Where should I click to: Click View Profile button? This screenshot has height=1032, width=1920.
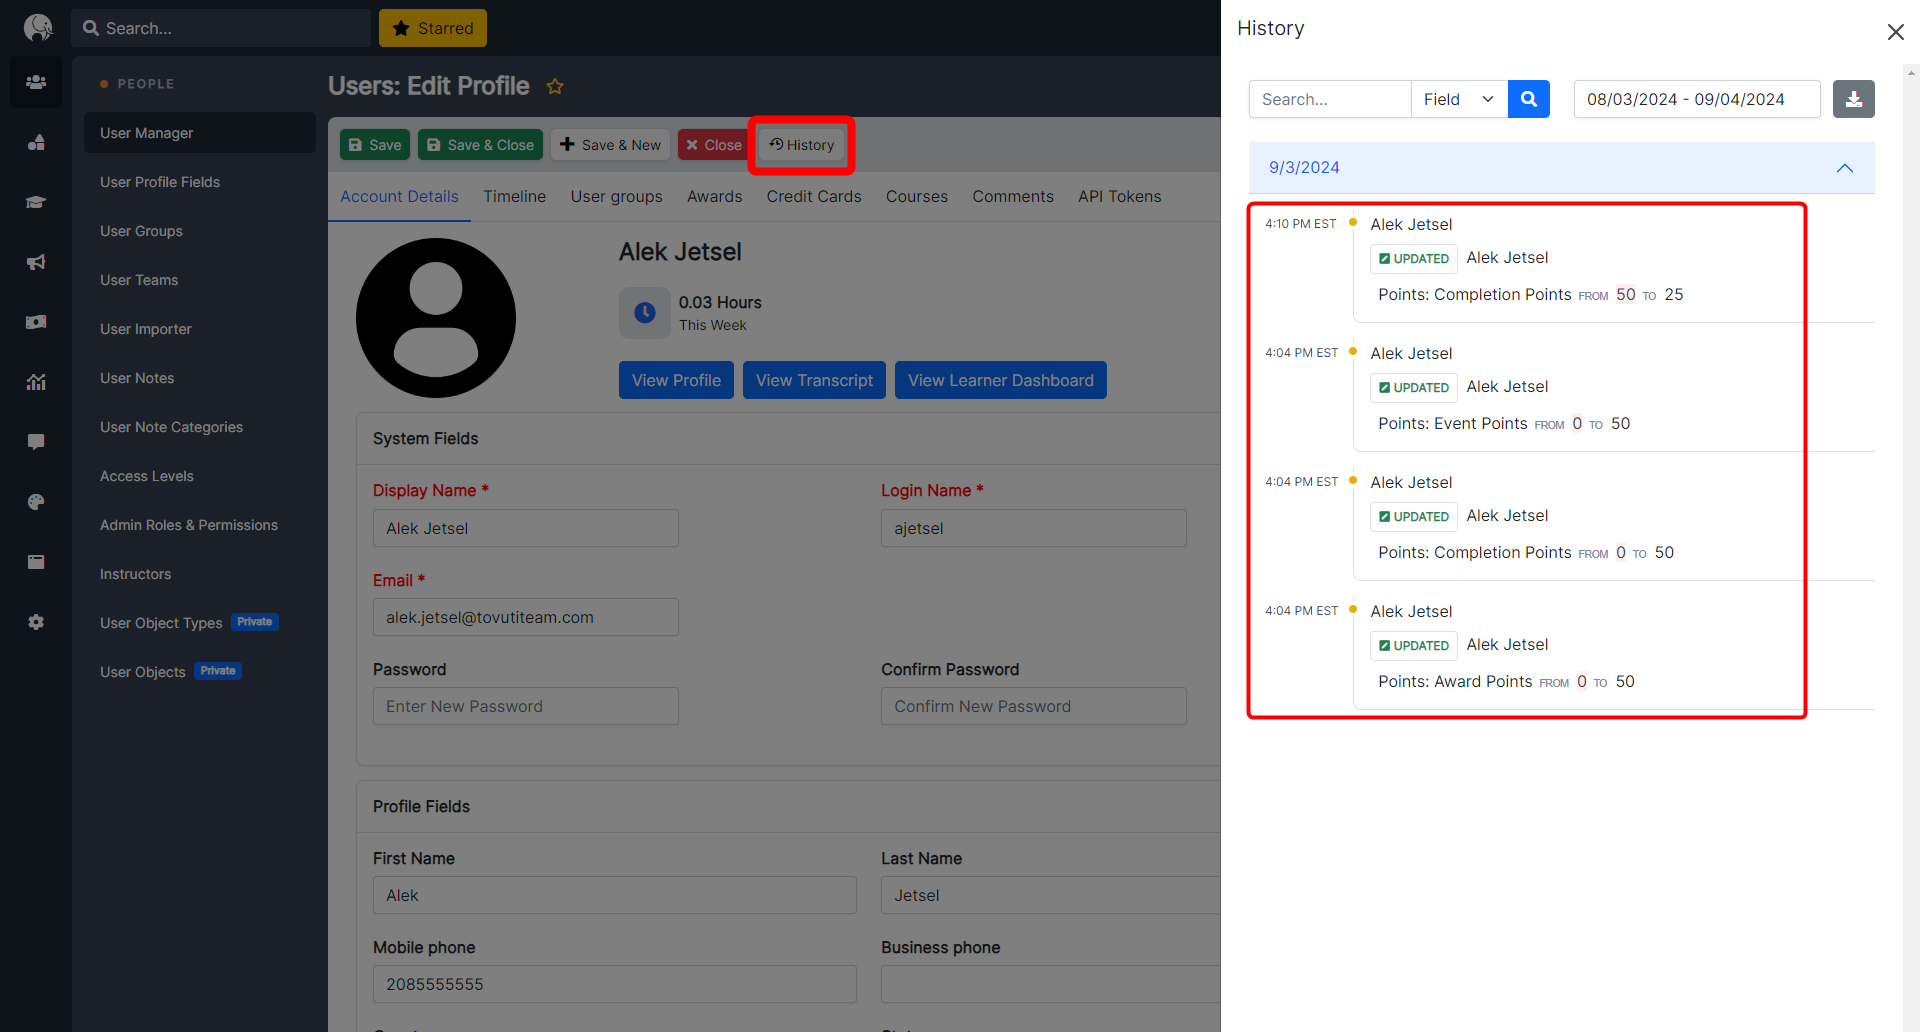pos(676,380)
